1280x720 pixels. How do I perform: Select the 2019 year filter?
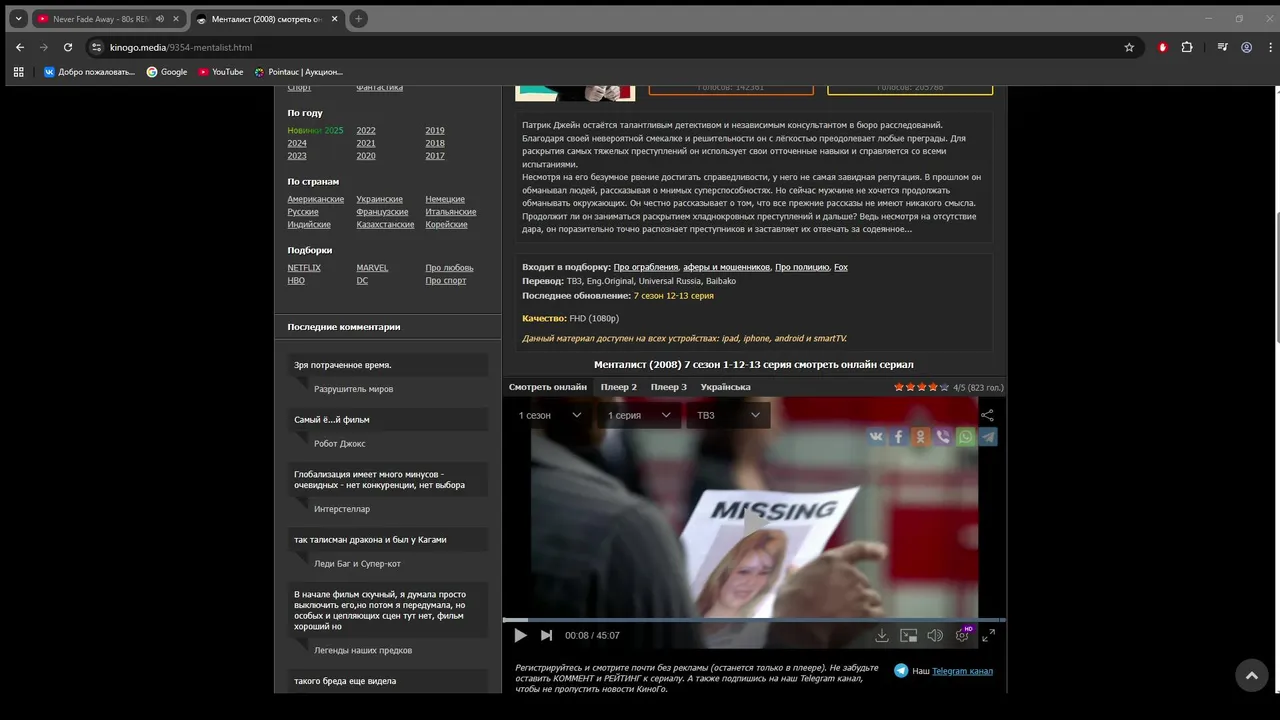[x=435, y=130]
